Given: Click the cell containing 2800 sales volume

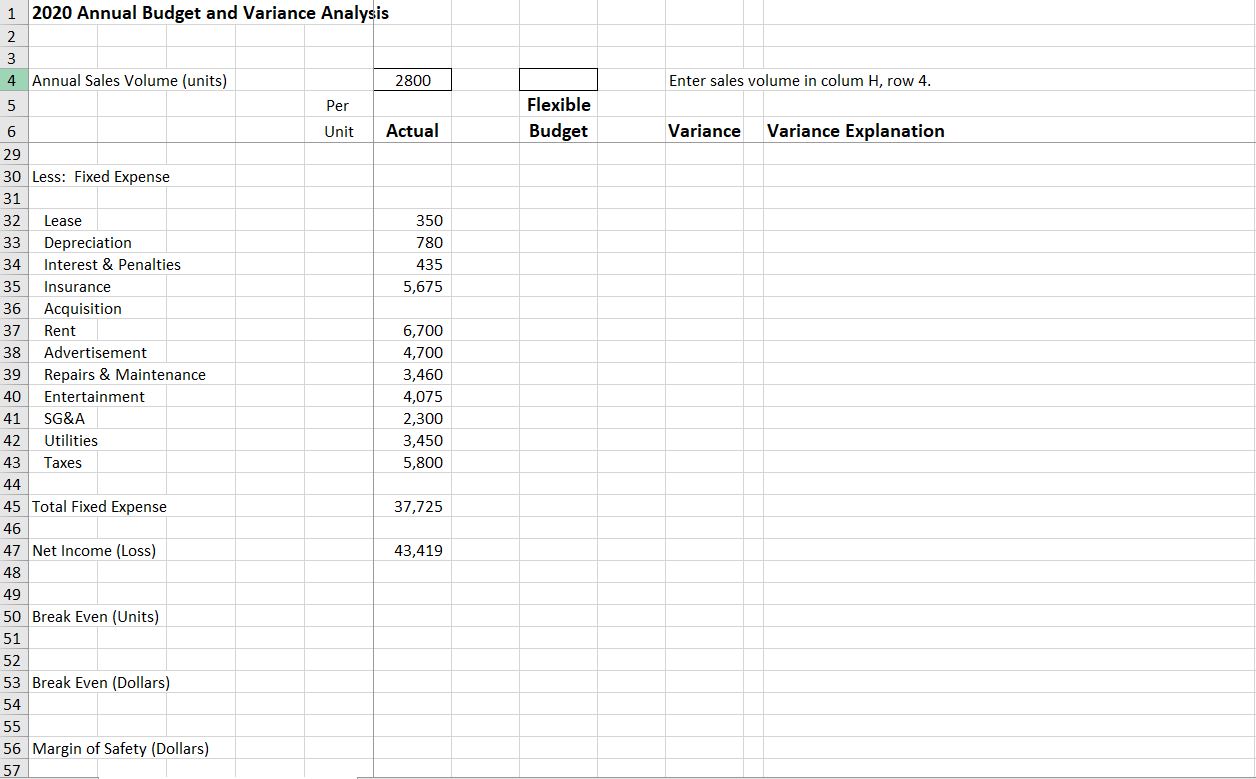Looking at the screenshot, I should pos(412,80).
